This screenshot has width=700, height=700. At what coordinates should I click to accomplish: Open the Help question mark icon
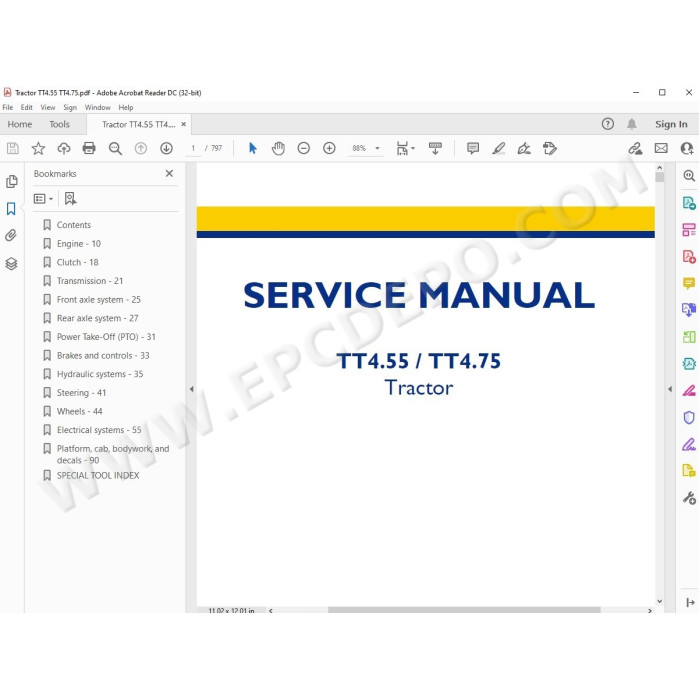pyautogui.click(x=608, y=124)
